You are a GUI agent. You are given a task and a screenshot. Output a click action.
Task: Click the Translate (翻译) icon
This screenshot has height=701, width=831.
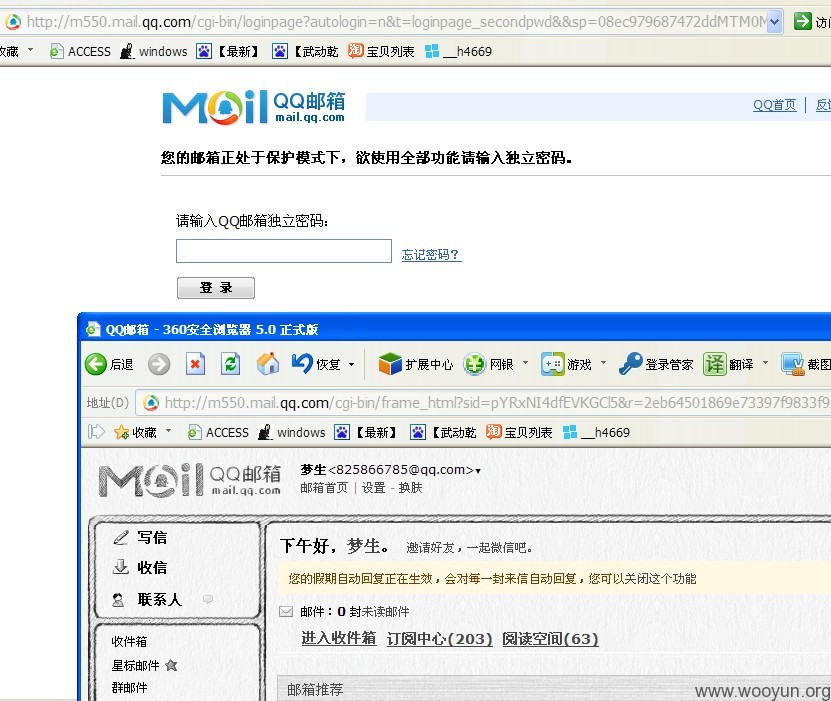coord(714,365)
